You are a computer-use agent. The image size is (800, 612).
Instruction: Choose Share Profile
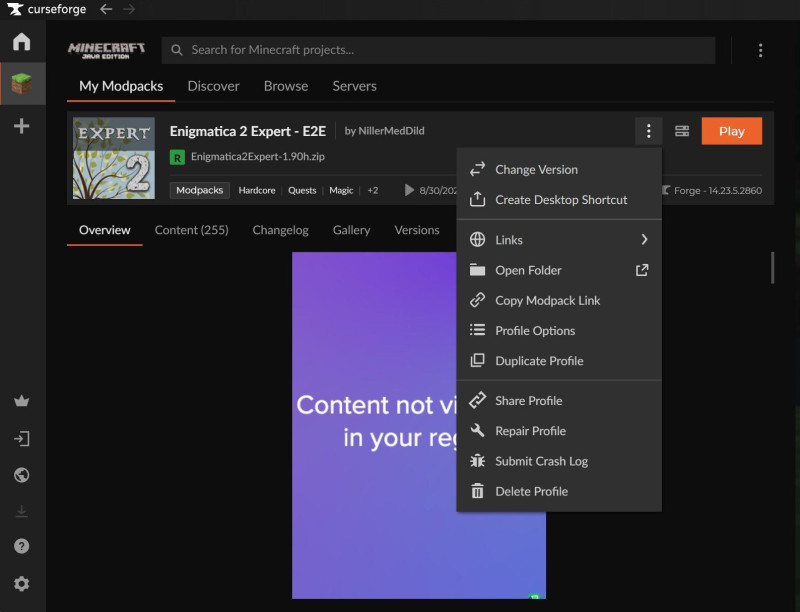[559, 401]
